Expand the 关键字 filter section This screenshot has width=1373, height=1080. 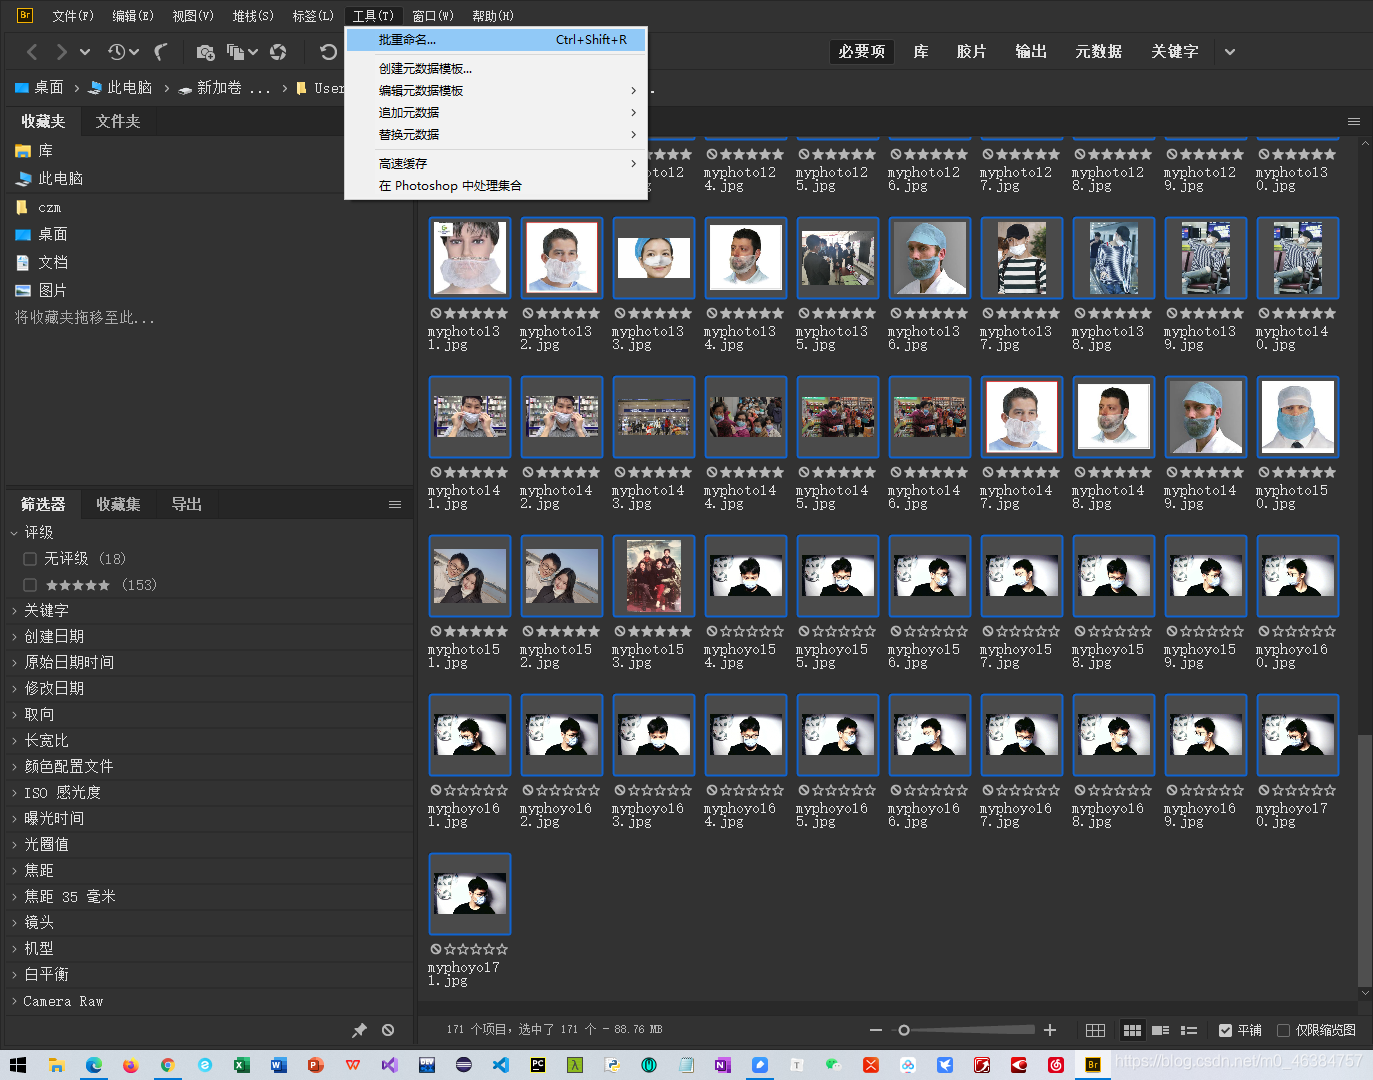14,611
